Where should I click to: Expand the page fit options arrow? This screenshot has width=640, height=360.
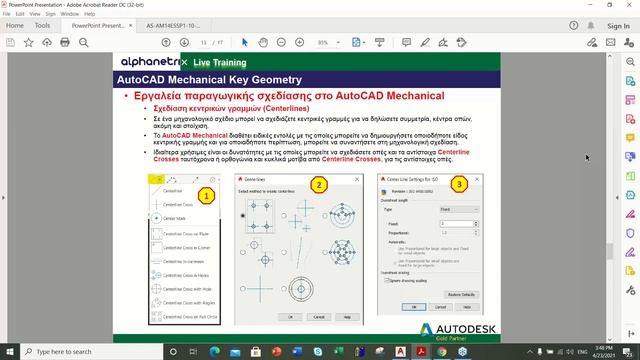(364, 42)
